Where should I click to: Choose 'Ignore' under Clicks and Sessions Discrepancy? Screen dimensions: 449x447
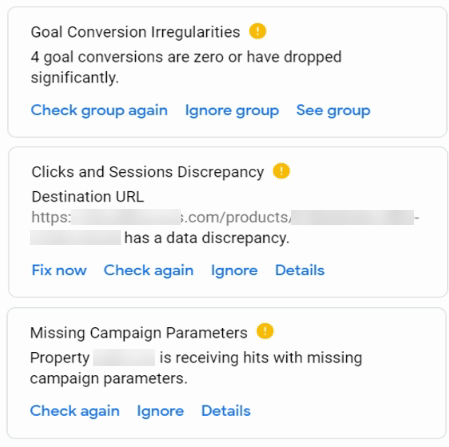(x=234, y=271)
